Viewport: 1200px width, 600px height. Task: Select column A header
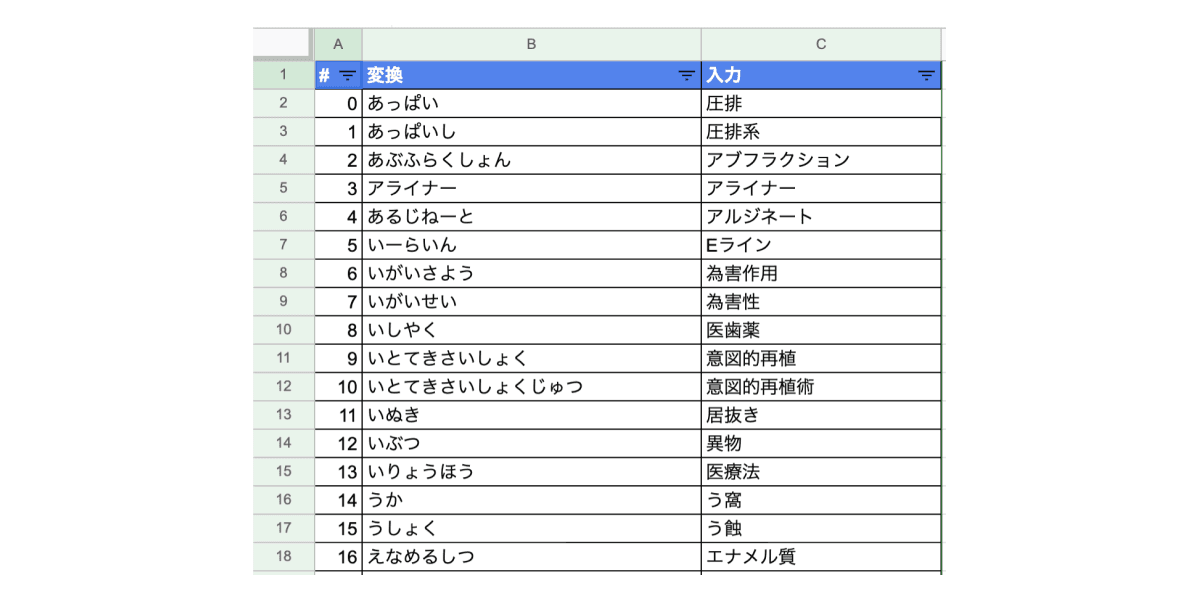[x=338, y=44]
